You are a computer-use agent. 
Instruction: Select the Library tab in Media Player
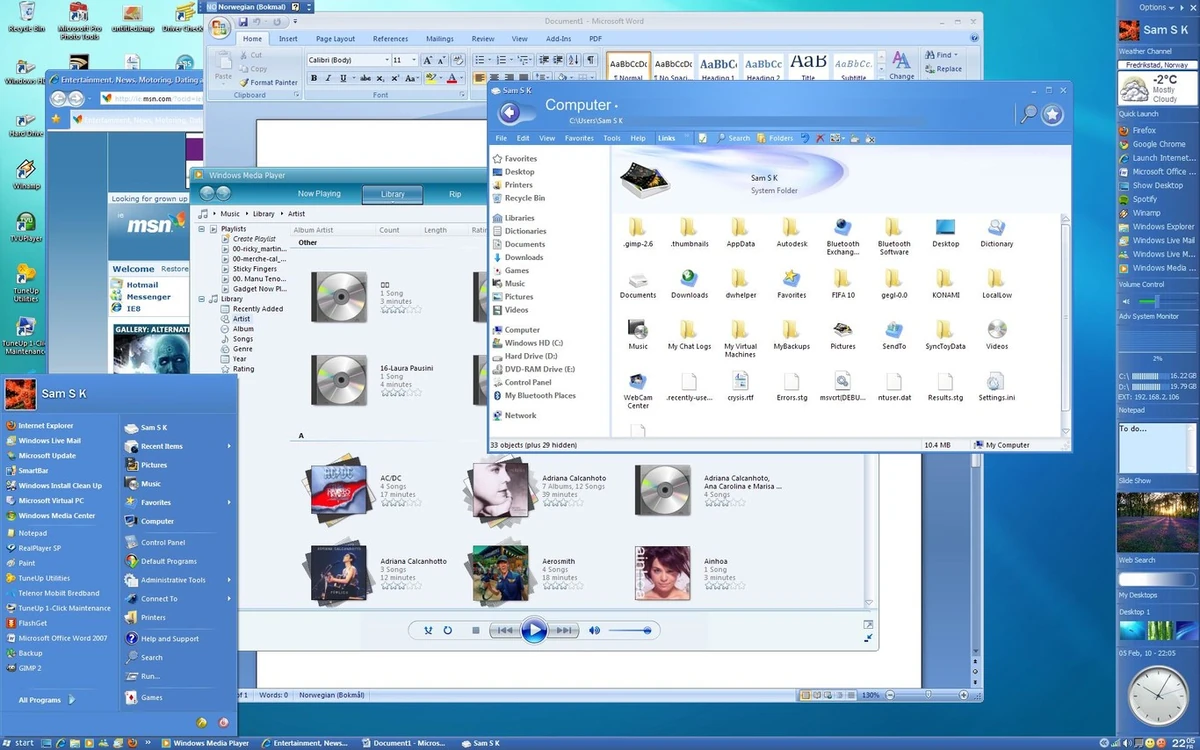tap(392, 193)
